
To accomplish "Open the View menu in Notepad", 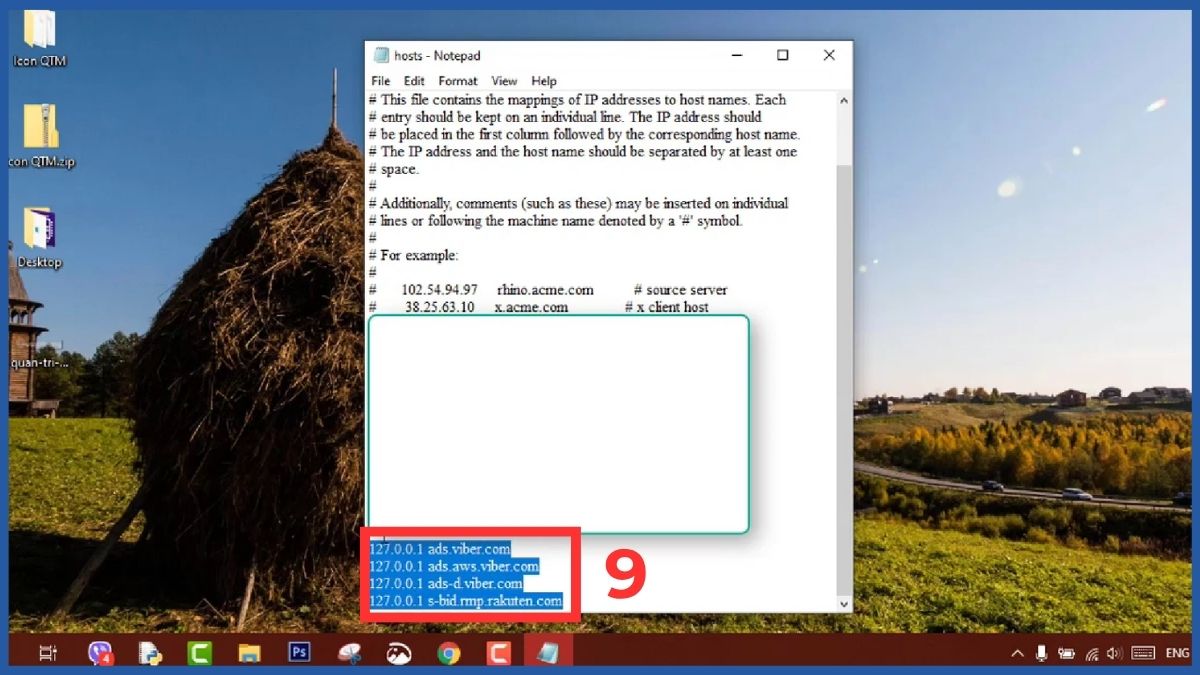I will click(504, 81).
